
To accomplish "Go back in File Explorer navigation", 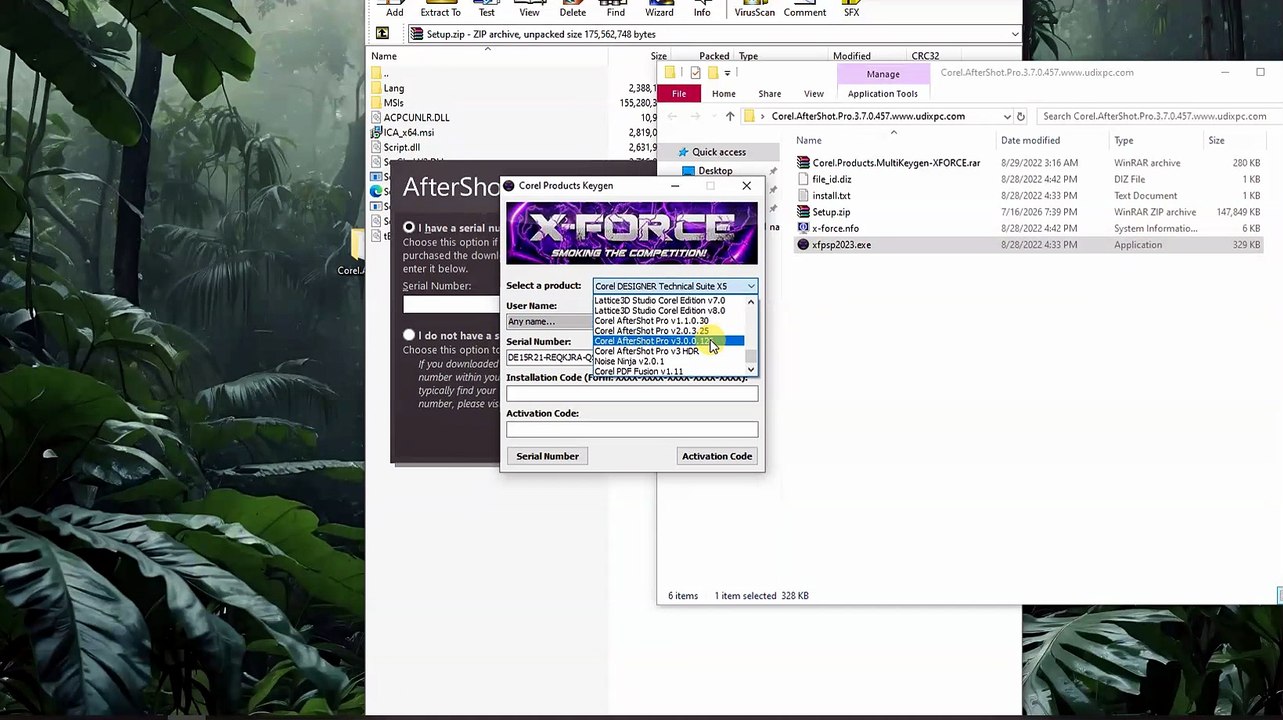I will pos(672,116).
